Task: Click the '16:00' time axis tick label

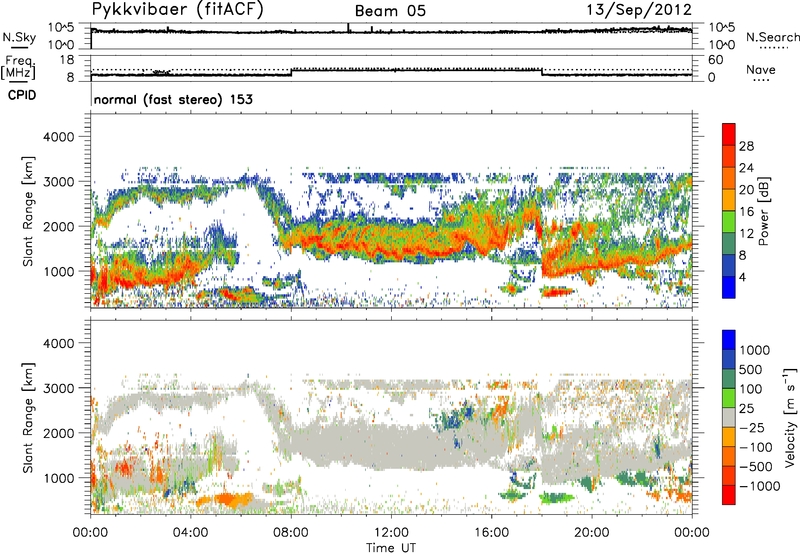Action: pos(491,533)
